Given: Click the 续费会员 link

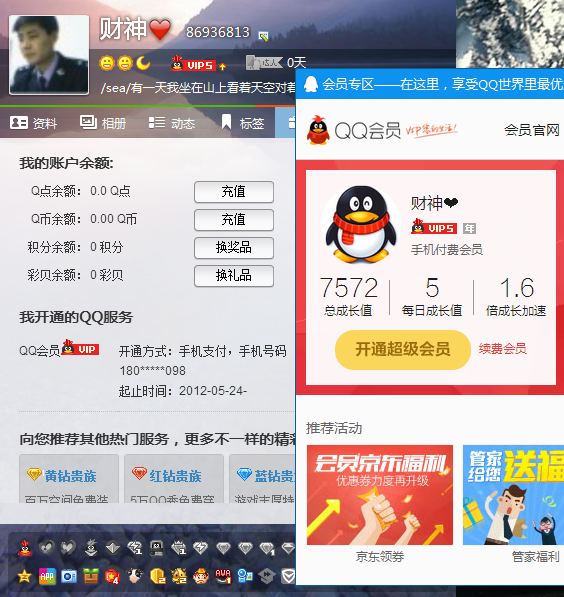Looking at the screenshot, I should tap(503, 349).
